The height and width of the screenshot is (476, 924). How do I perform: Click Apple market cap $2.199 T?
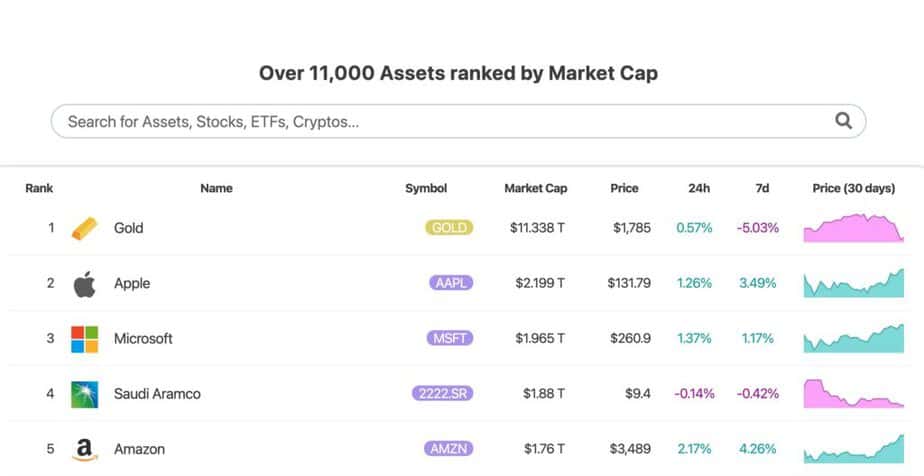pyautogui.click(x=540, y=283)
